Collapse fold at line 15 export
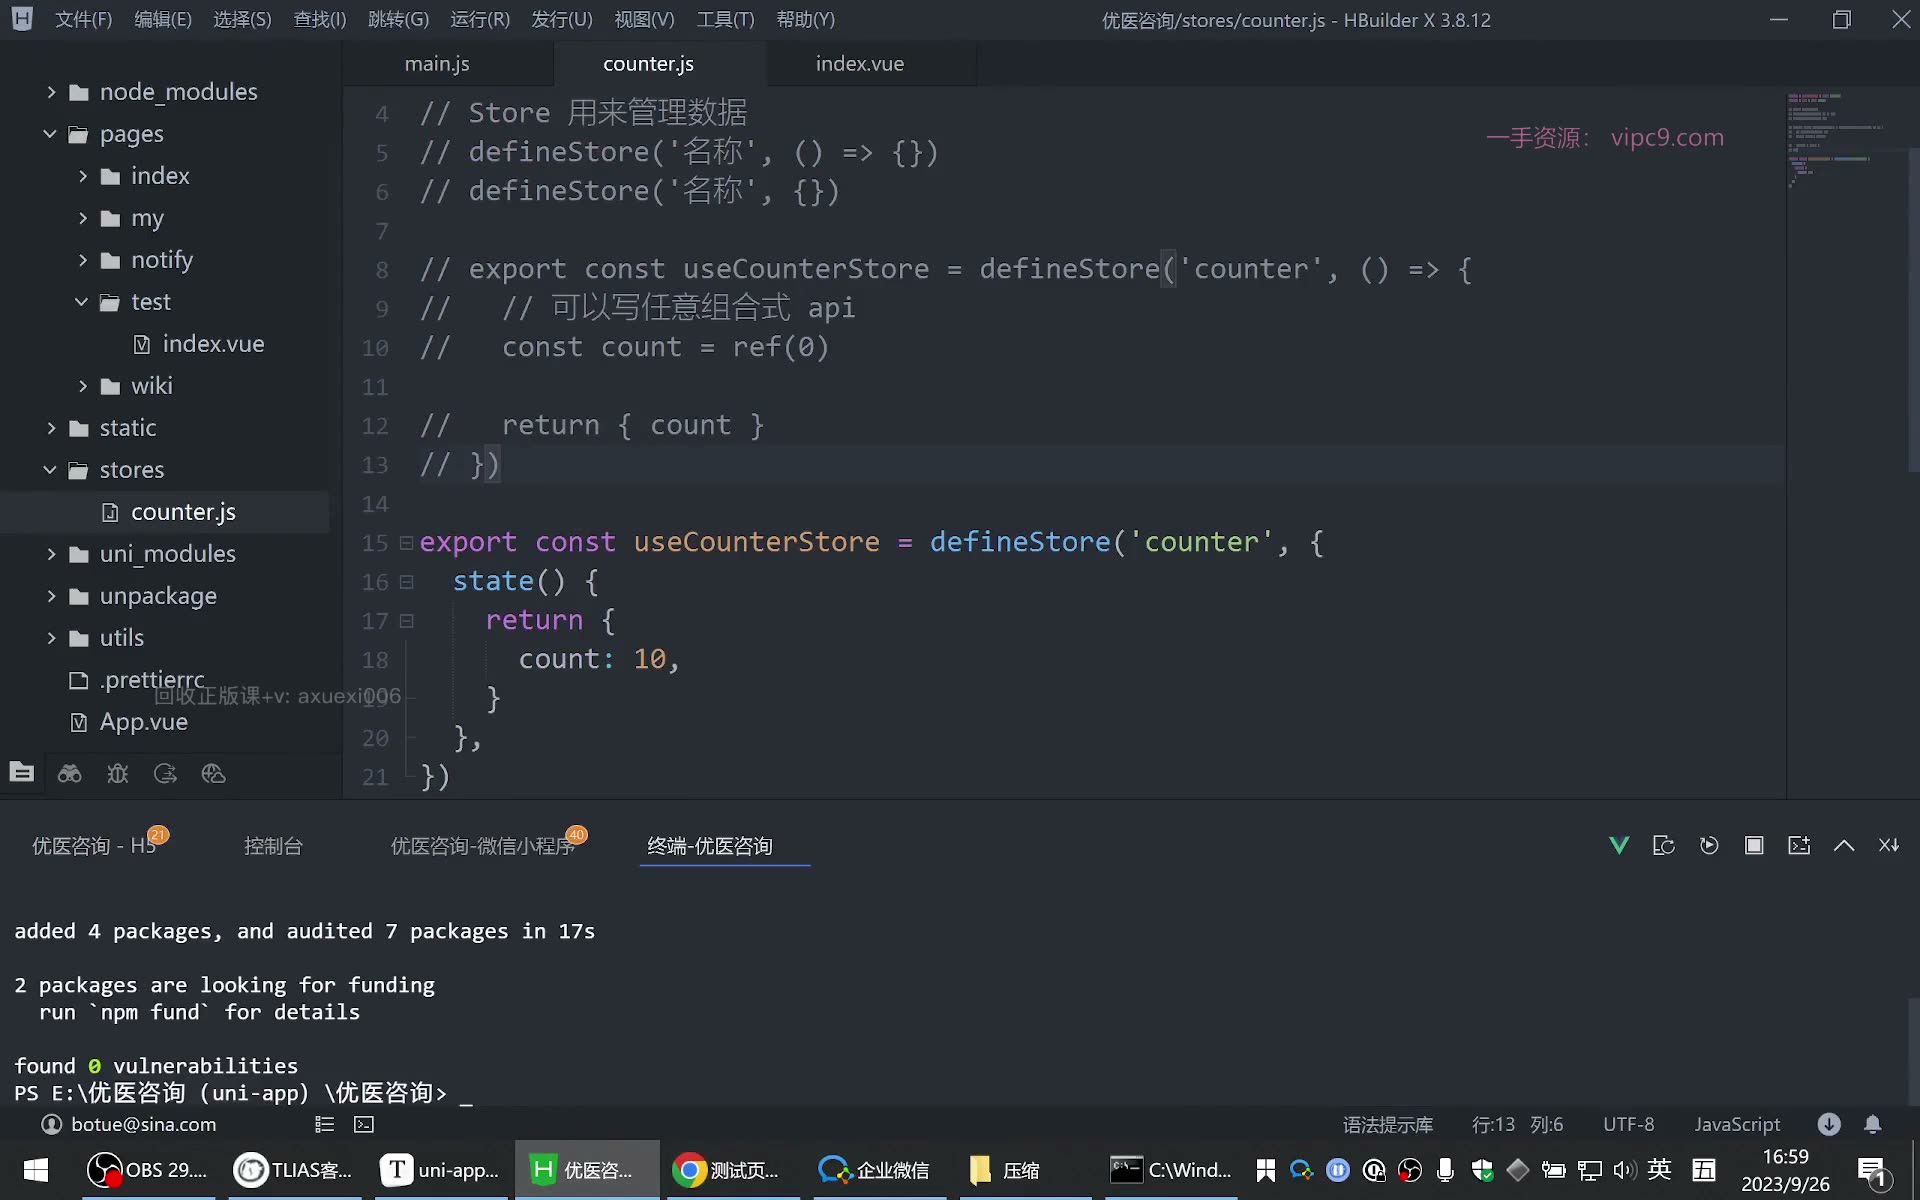1920x1200 pixels. pos(406,543)
